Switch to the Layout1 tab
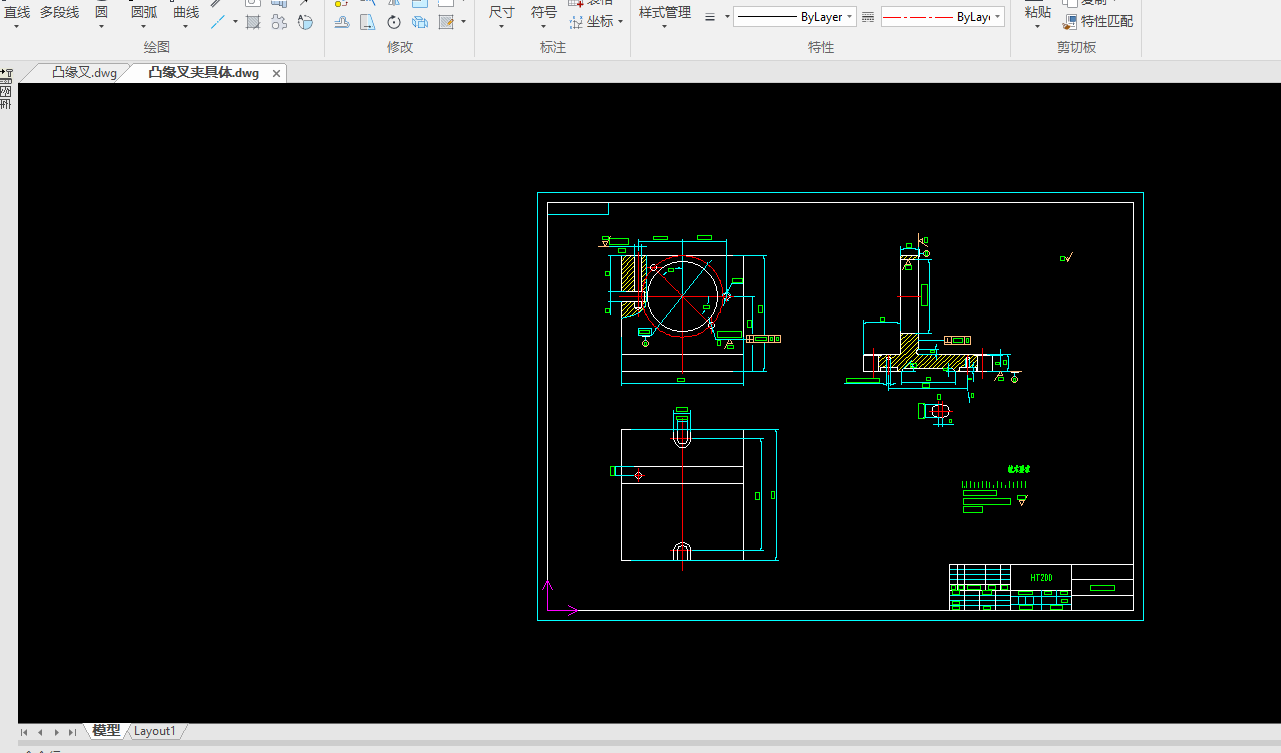 pyautogui.click(x=155, y=731)
